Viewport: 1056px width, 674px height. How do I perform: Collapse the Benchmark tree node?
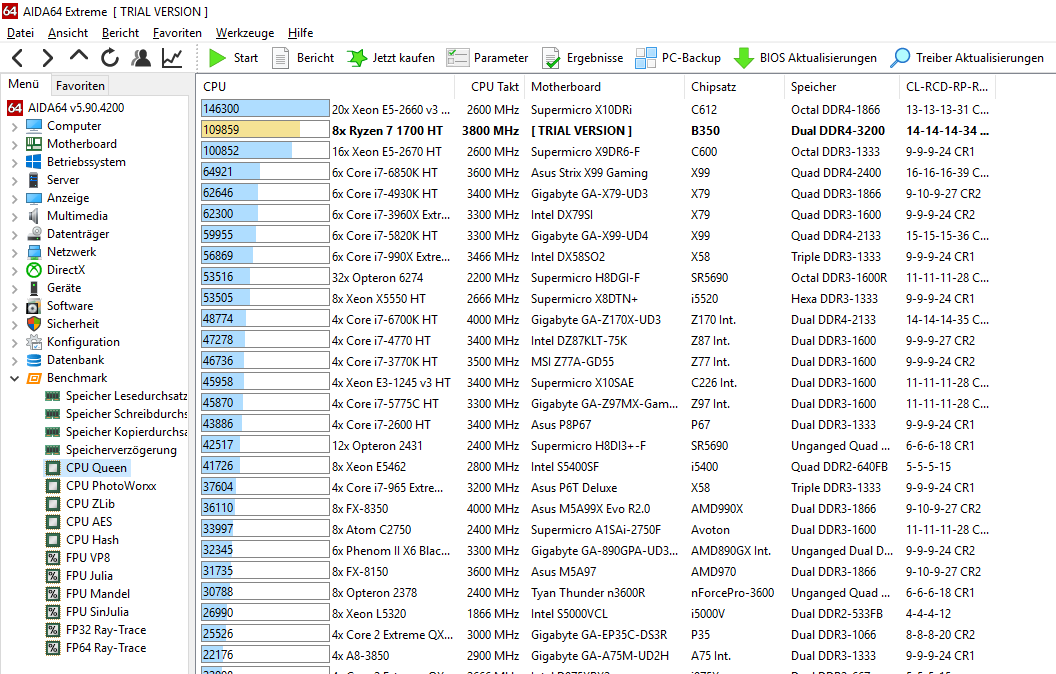tap(14, 378)
